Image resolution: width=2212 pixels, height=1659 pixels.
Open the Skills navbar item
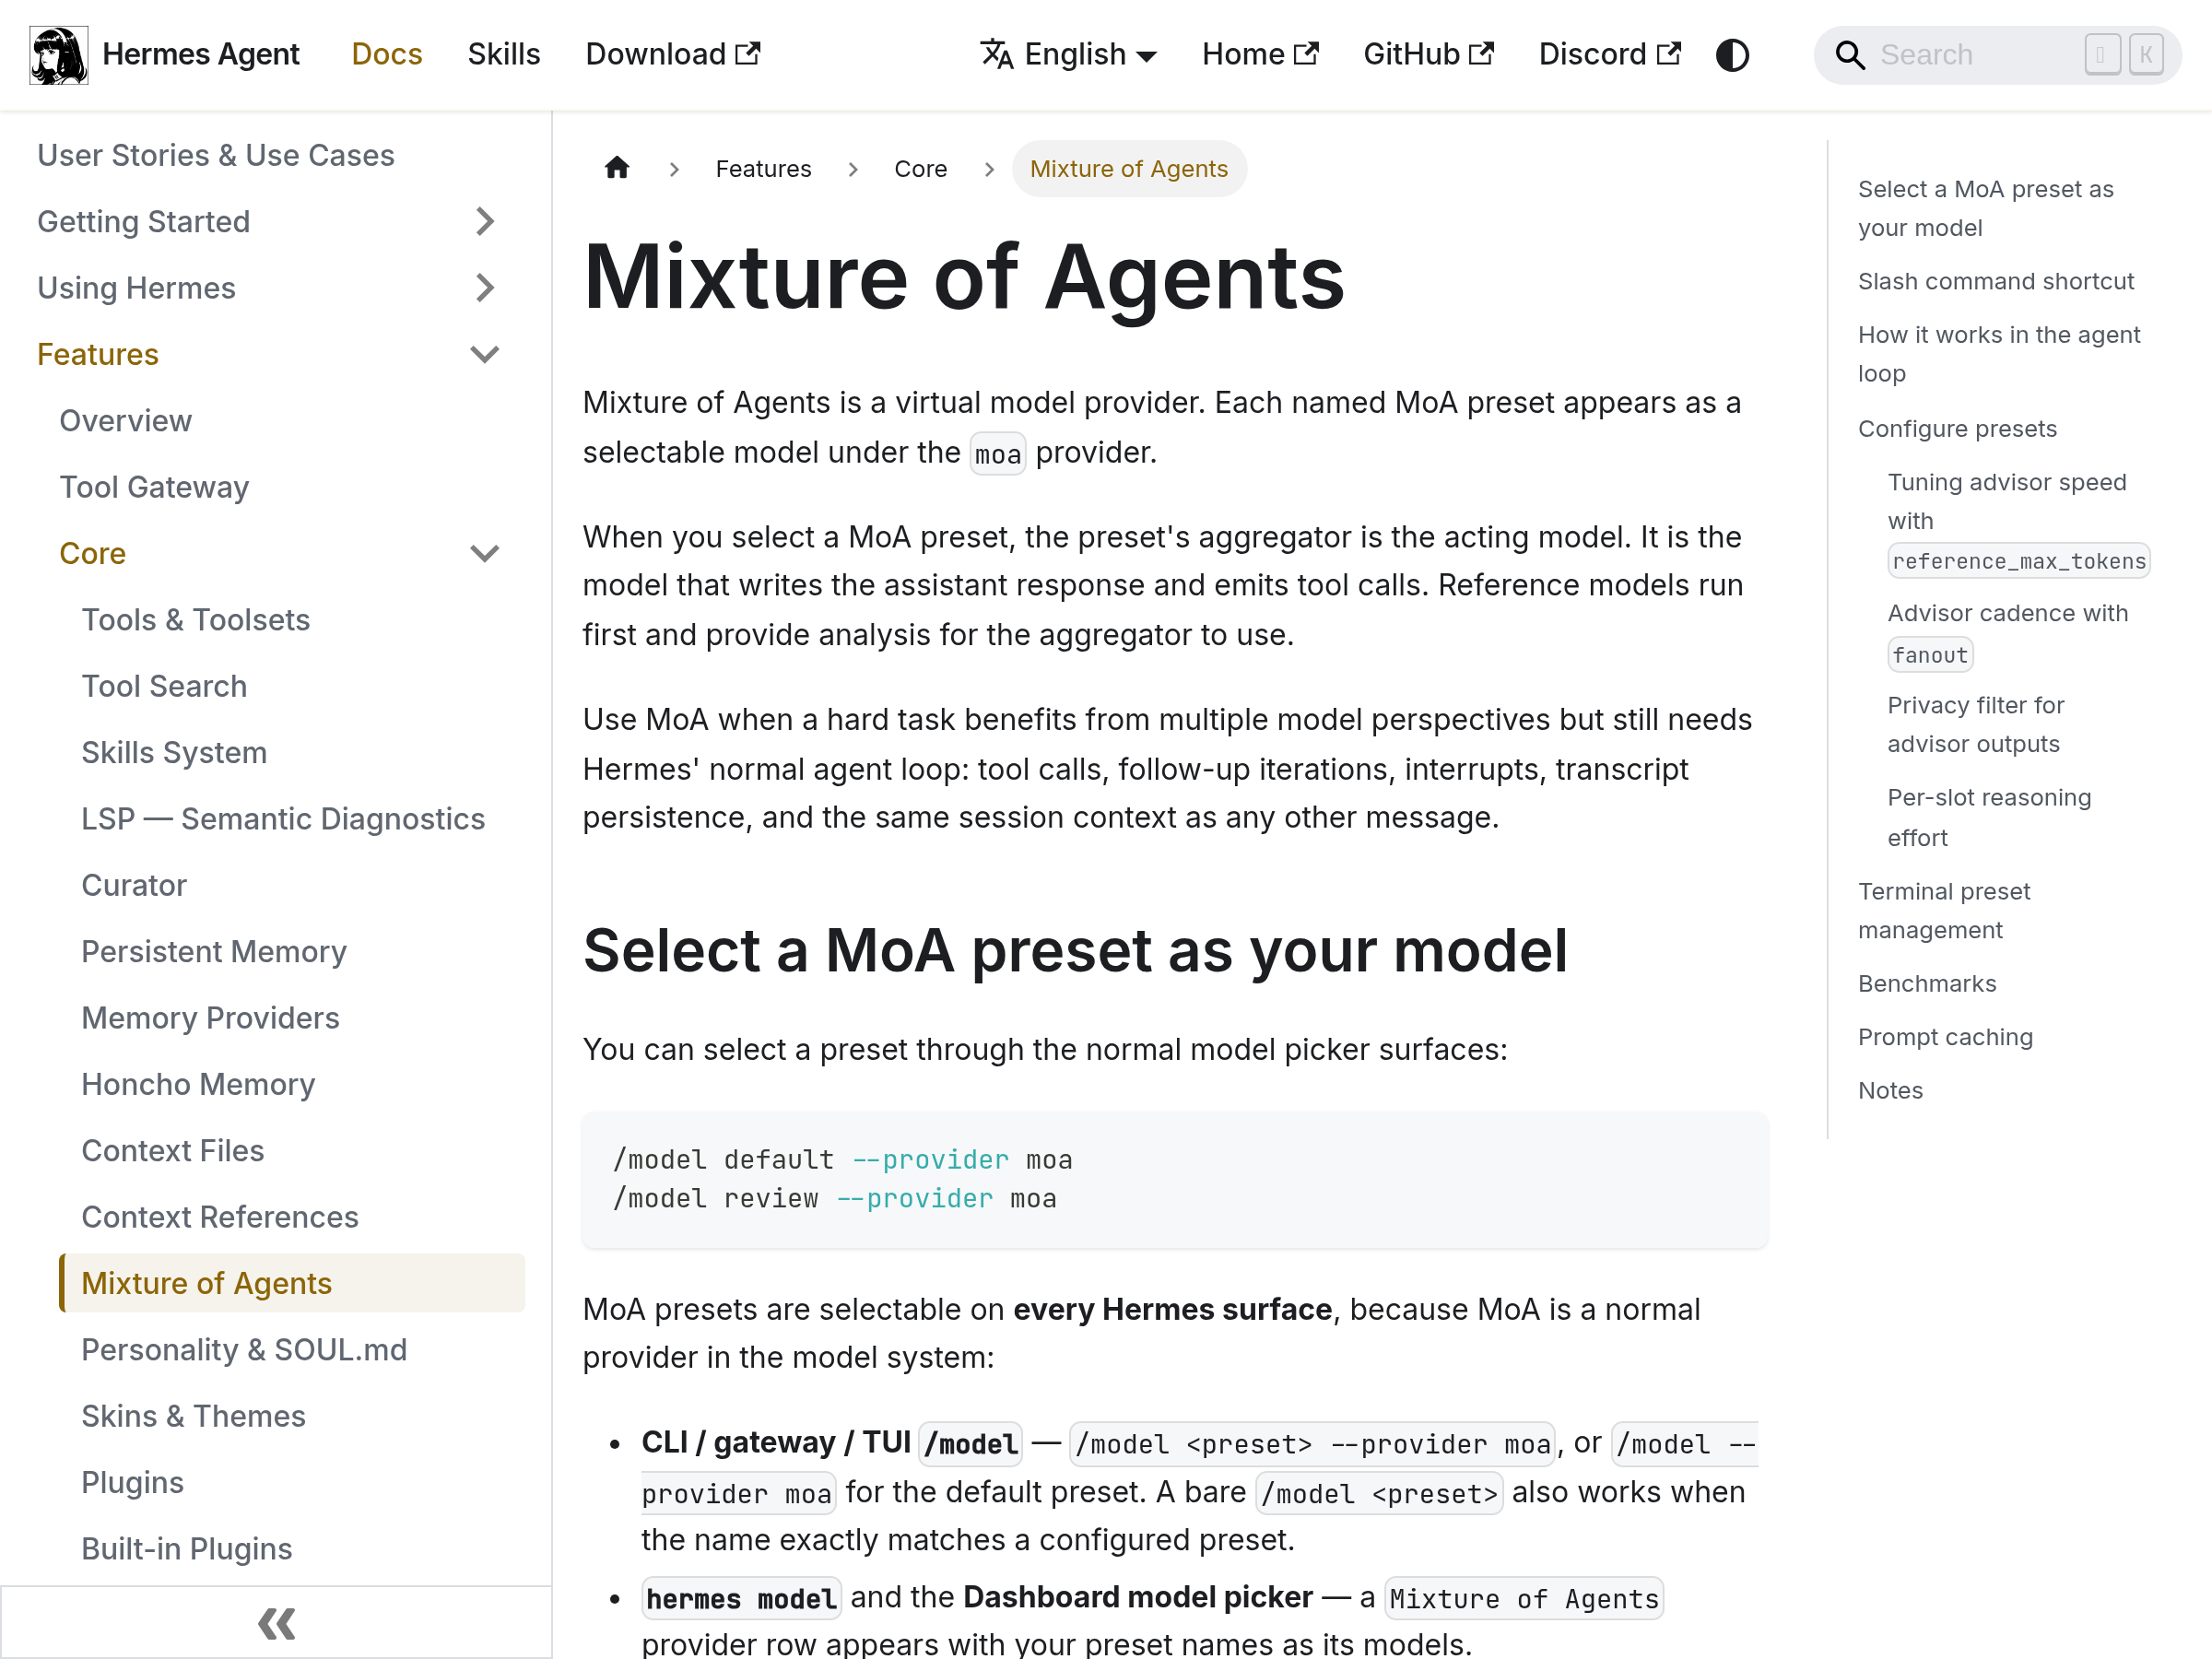tap(504, 55)
